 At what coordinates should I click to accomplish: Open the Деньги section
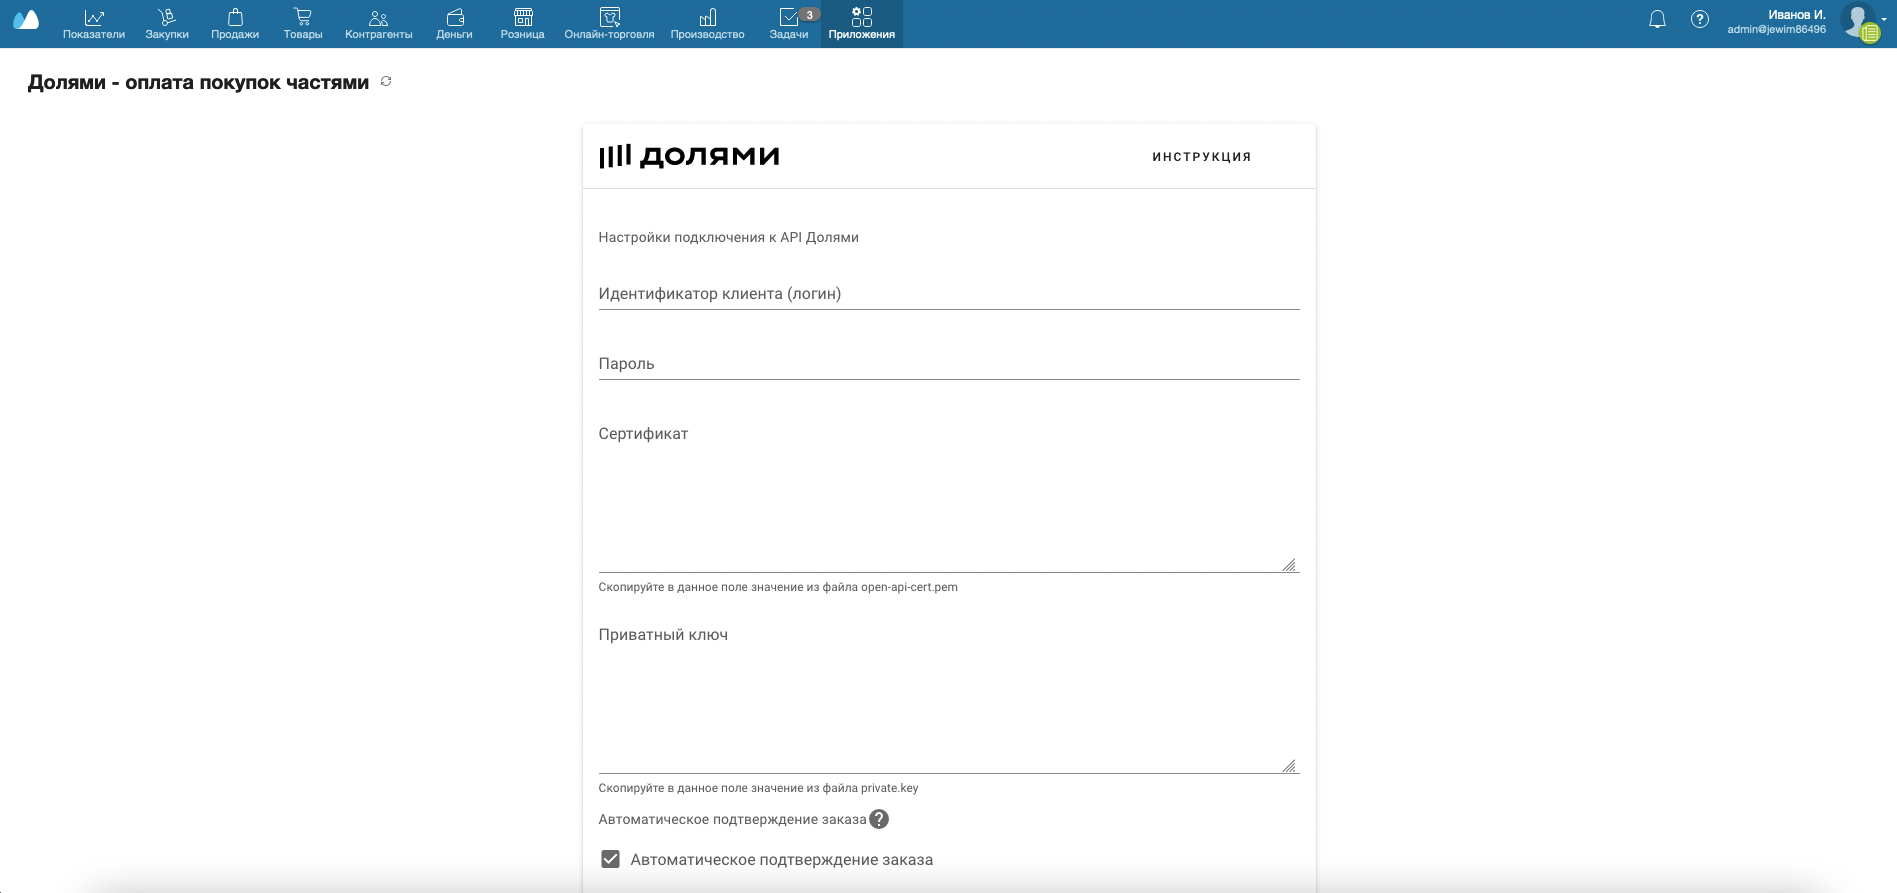point(455,24)
